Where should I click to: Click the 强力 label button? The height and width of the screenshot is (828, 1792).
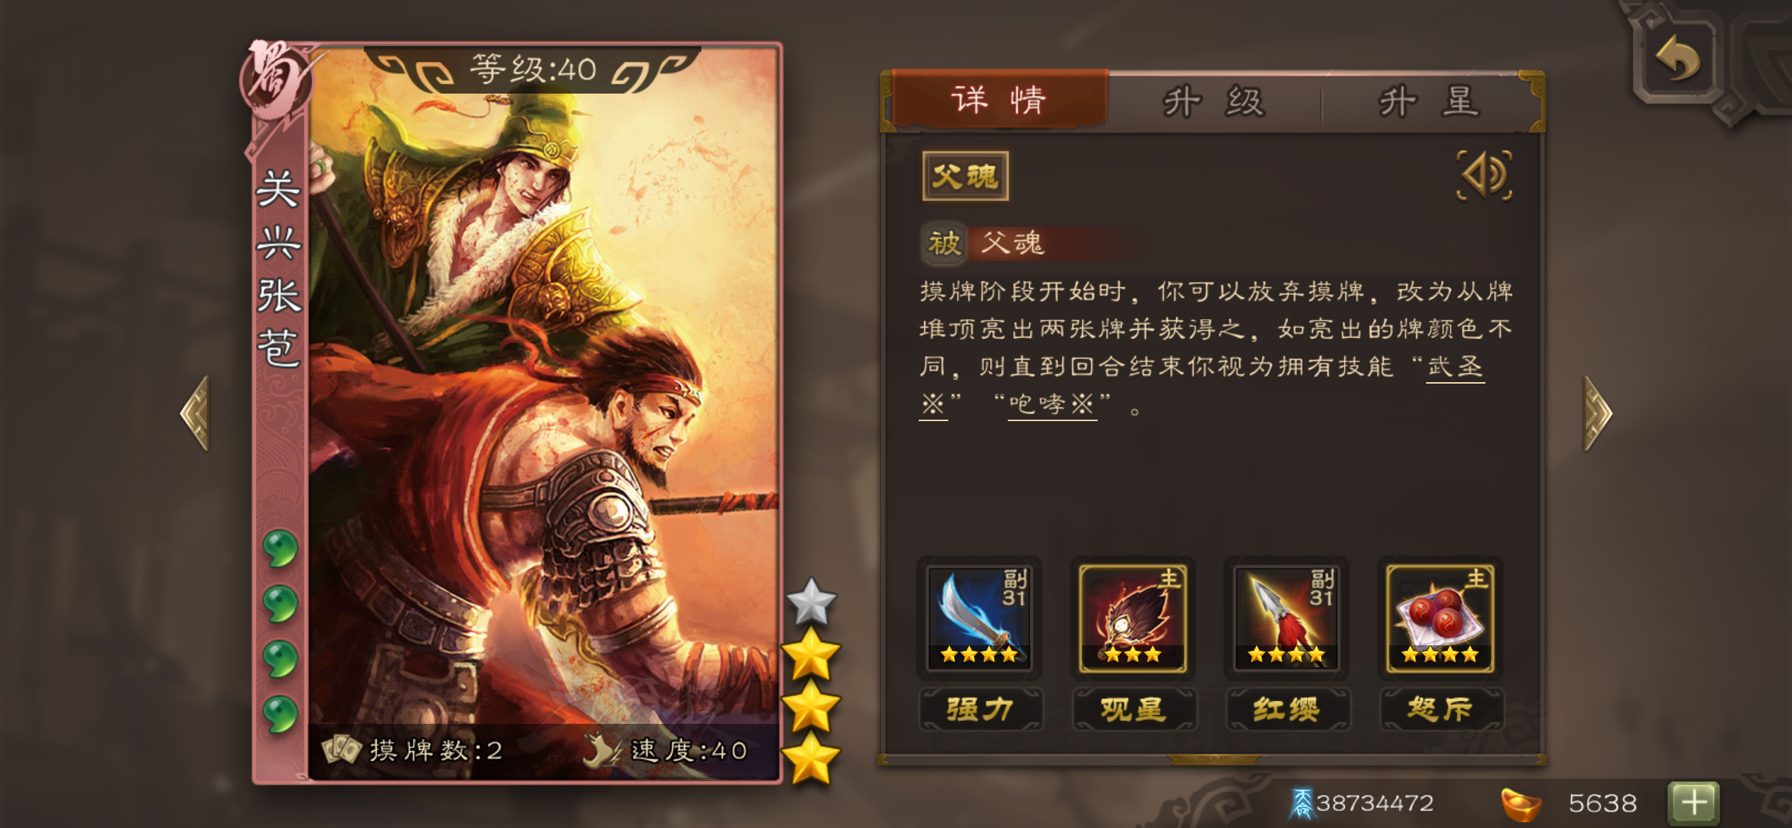[x=980, y=709]
